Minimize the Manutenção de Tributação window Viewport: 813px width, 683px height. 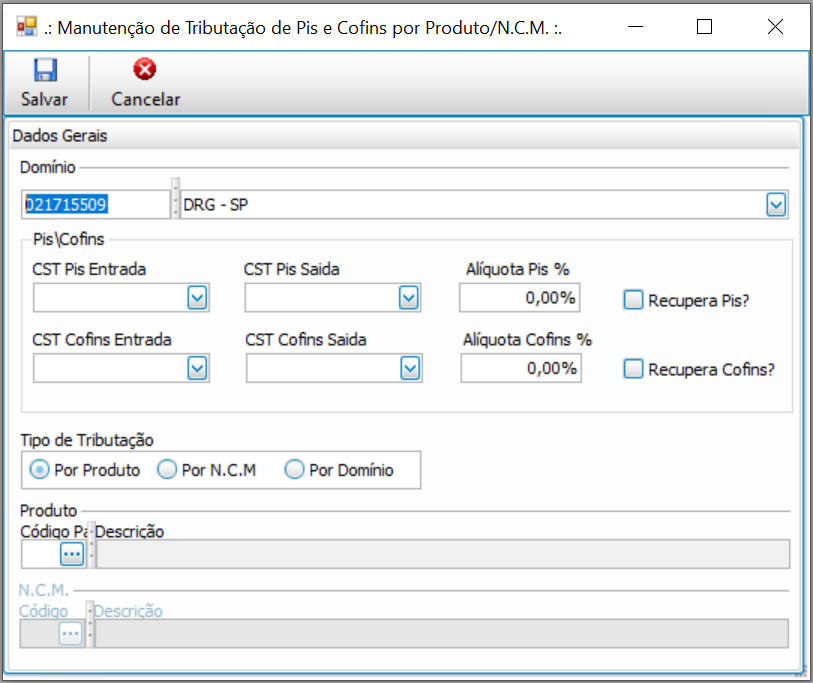[x=635, y=26]
